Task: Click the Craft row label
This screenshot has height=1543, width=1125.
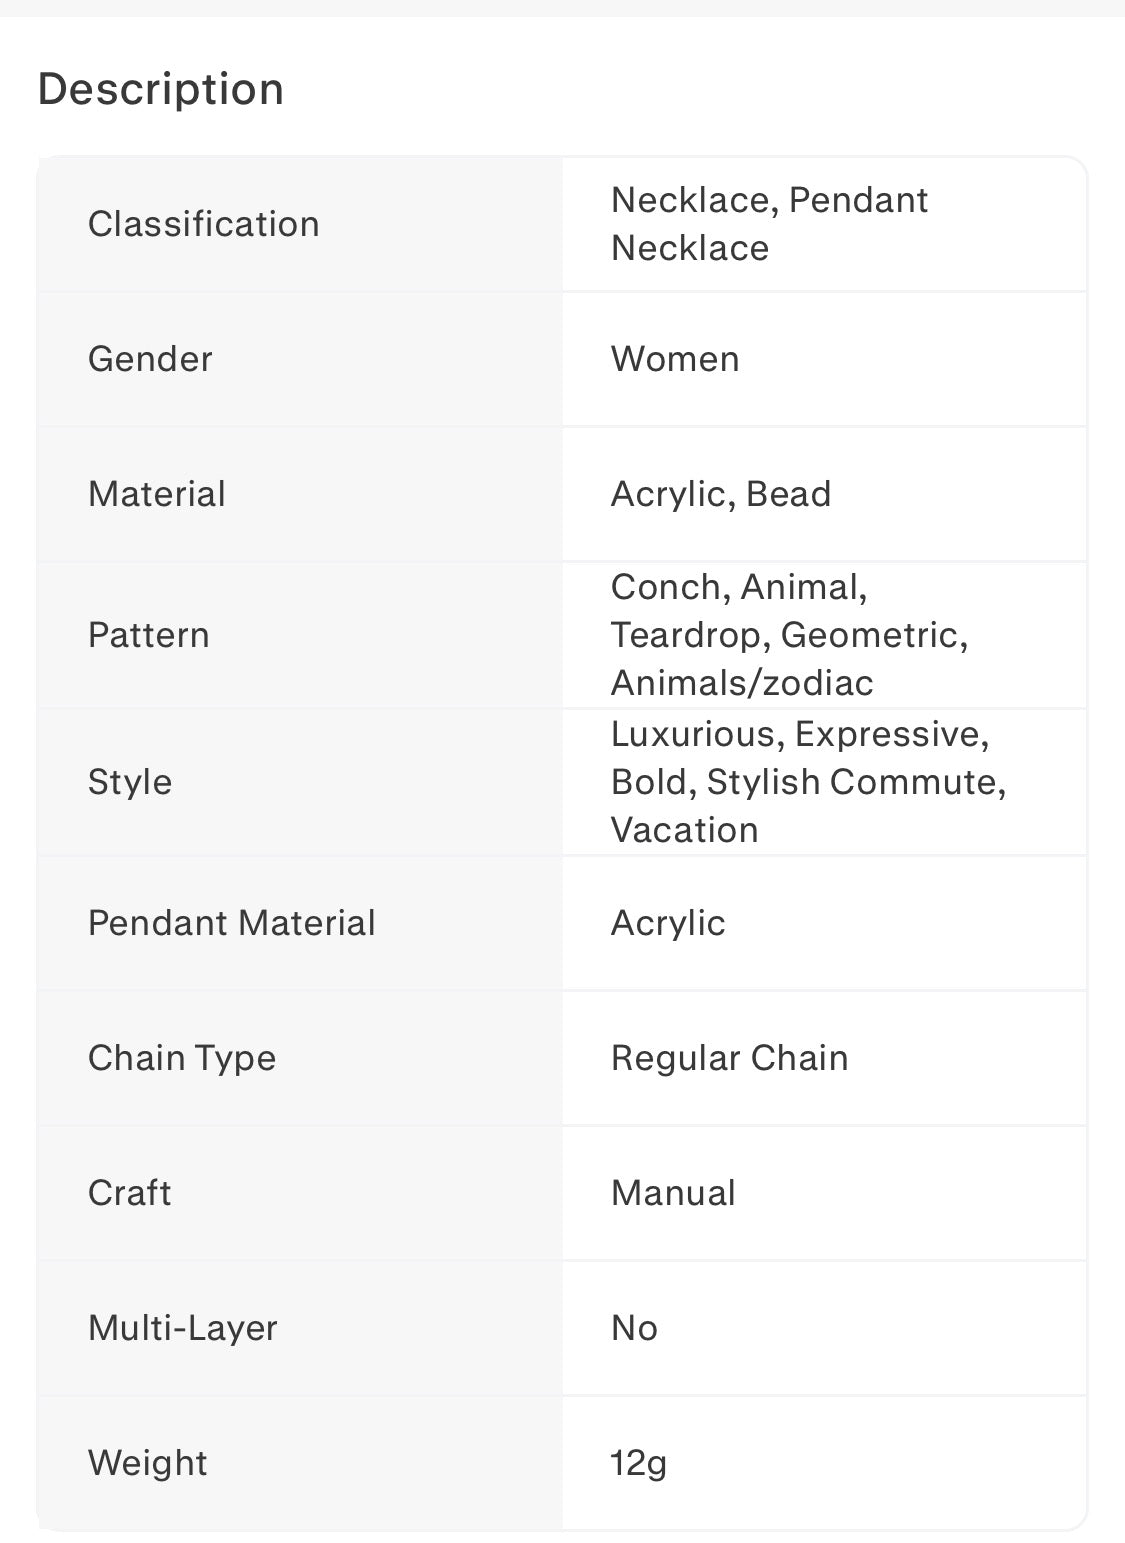Action: pos(130,1193)
